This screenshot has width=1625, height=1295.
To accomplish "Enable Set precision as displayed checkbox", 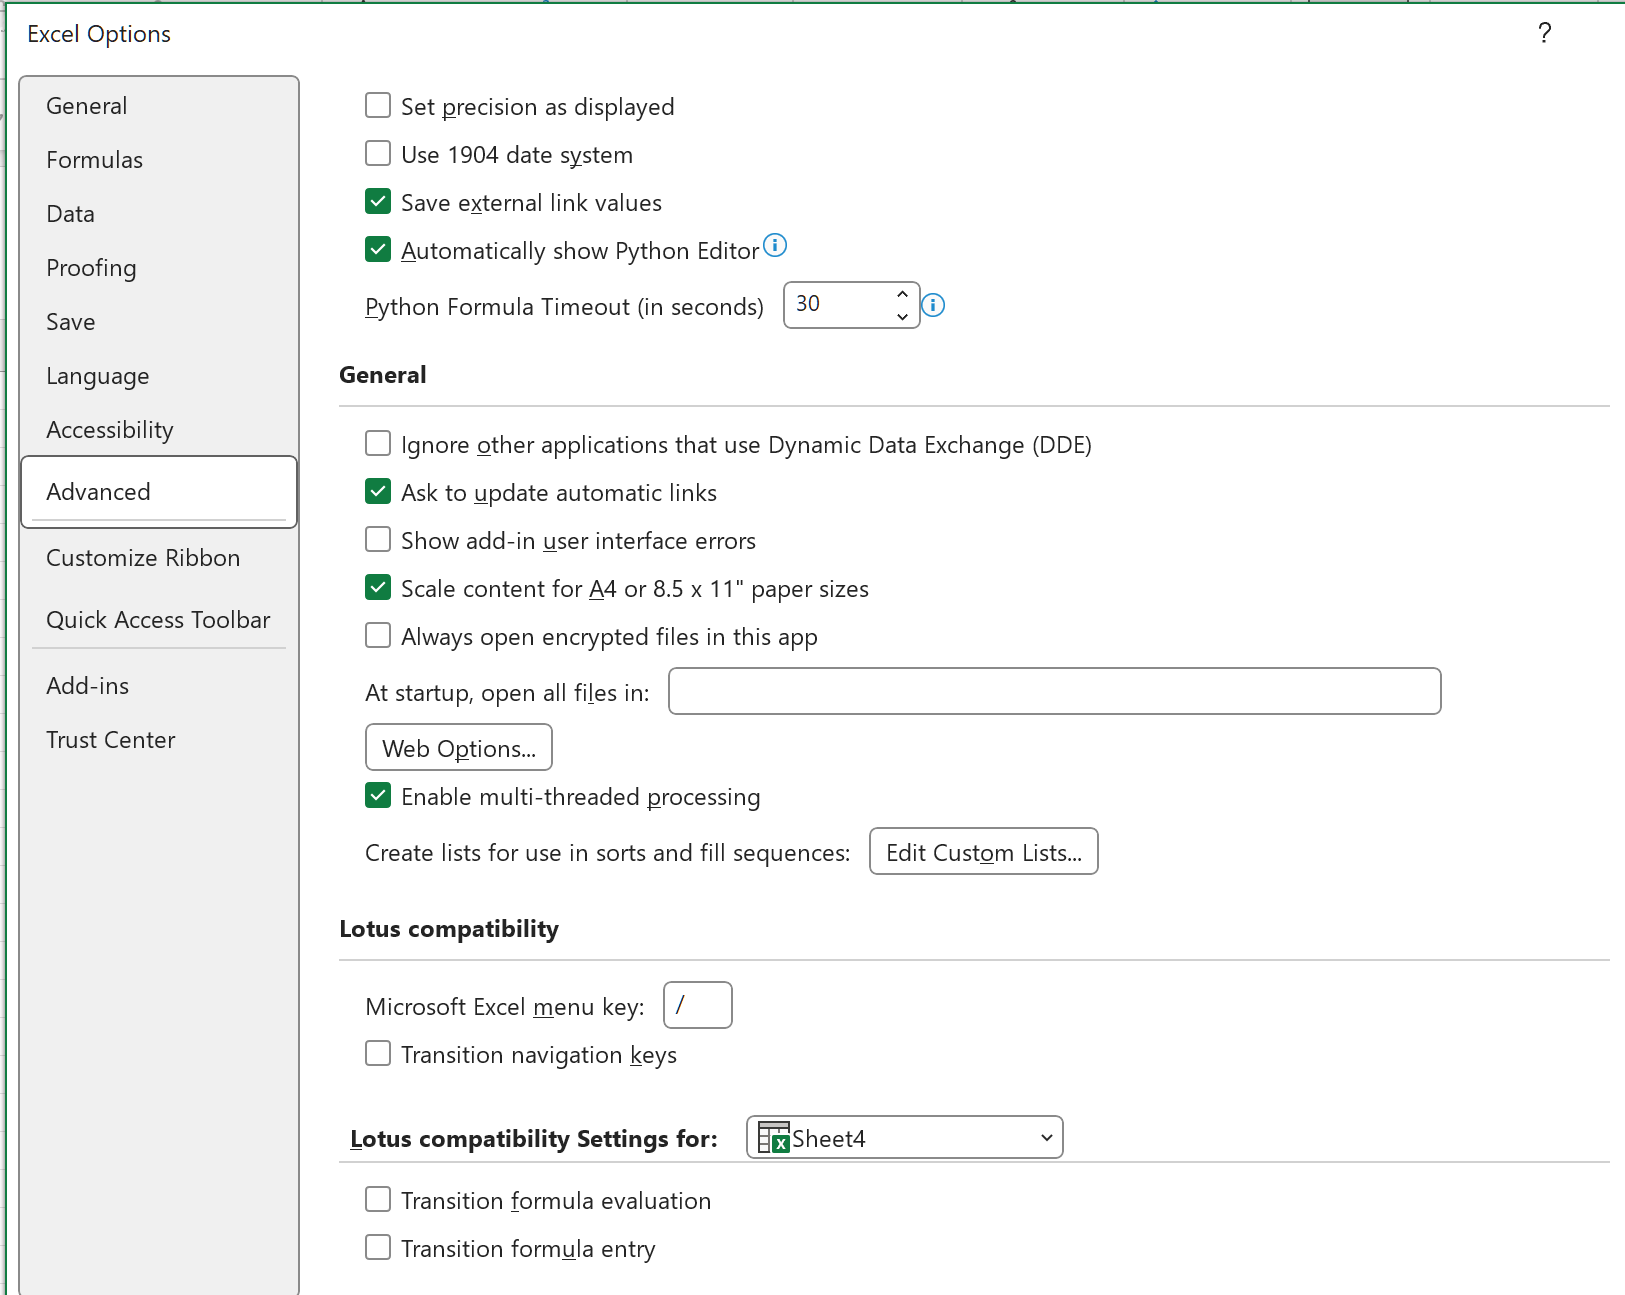I will (x=378, y=106).
